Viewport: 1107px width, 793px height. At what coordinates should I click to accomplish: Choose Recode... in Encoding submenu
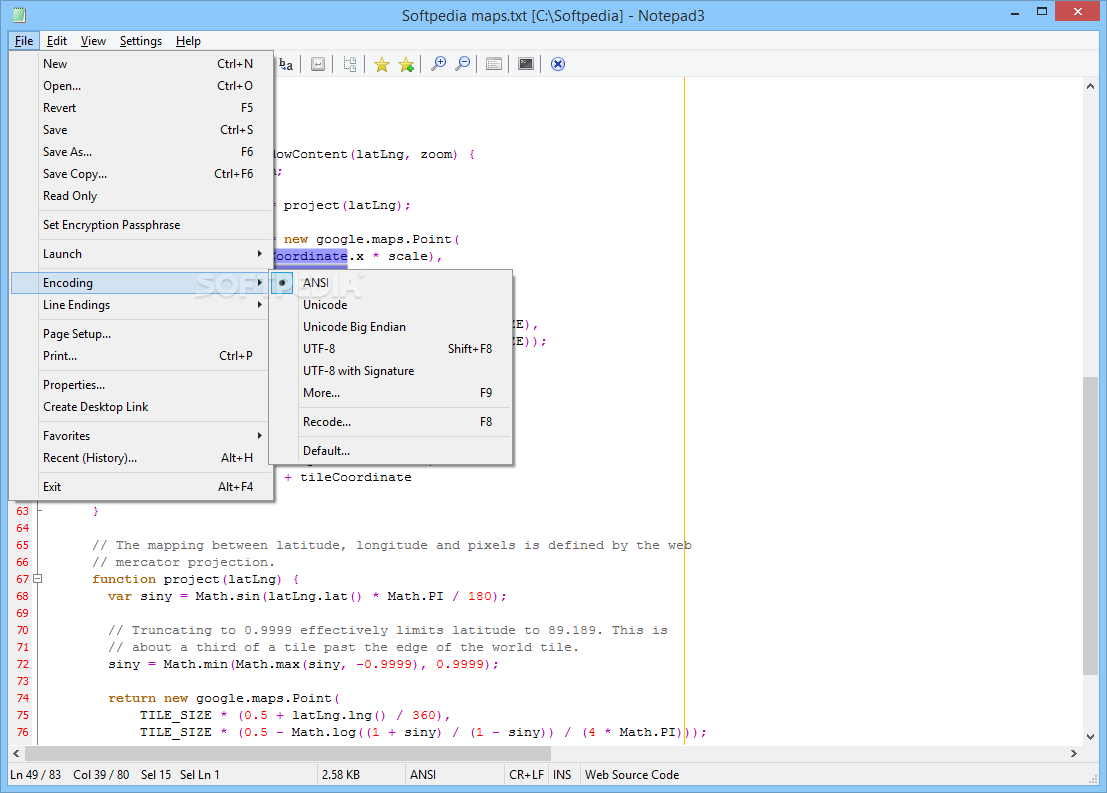point(390,422)
